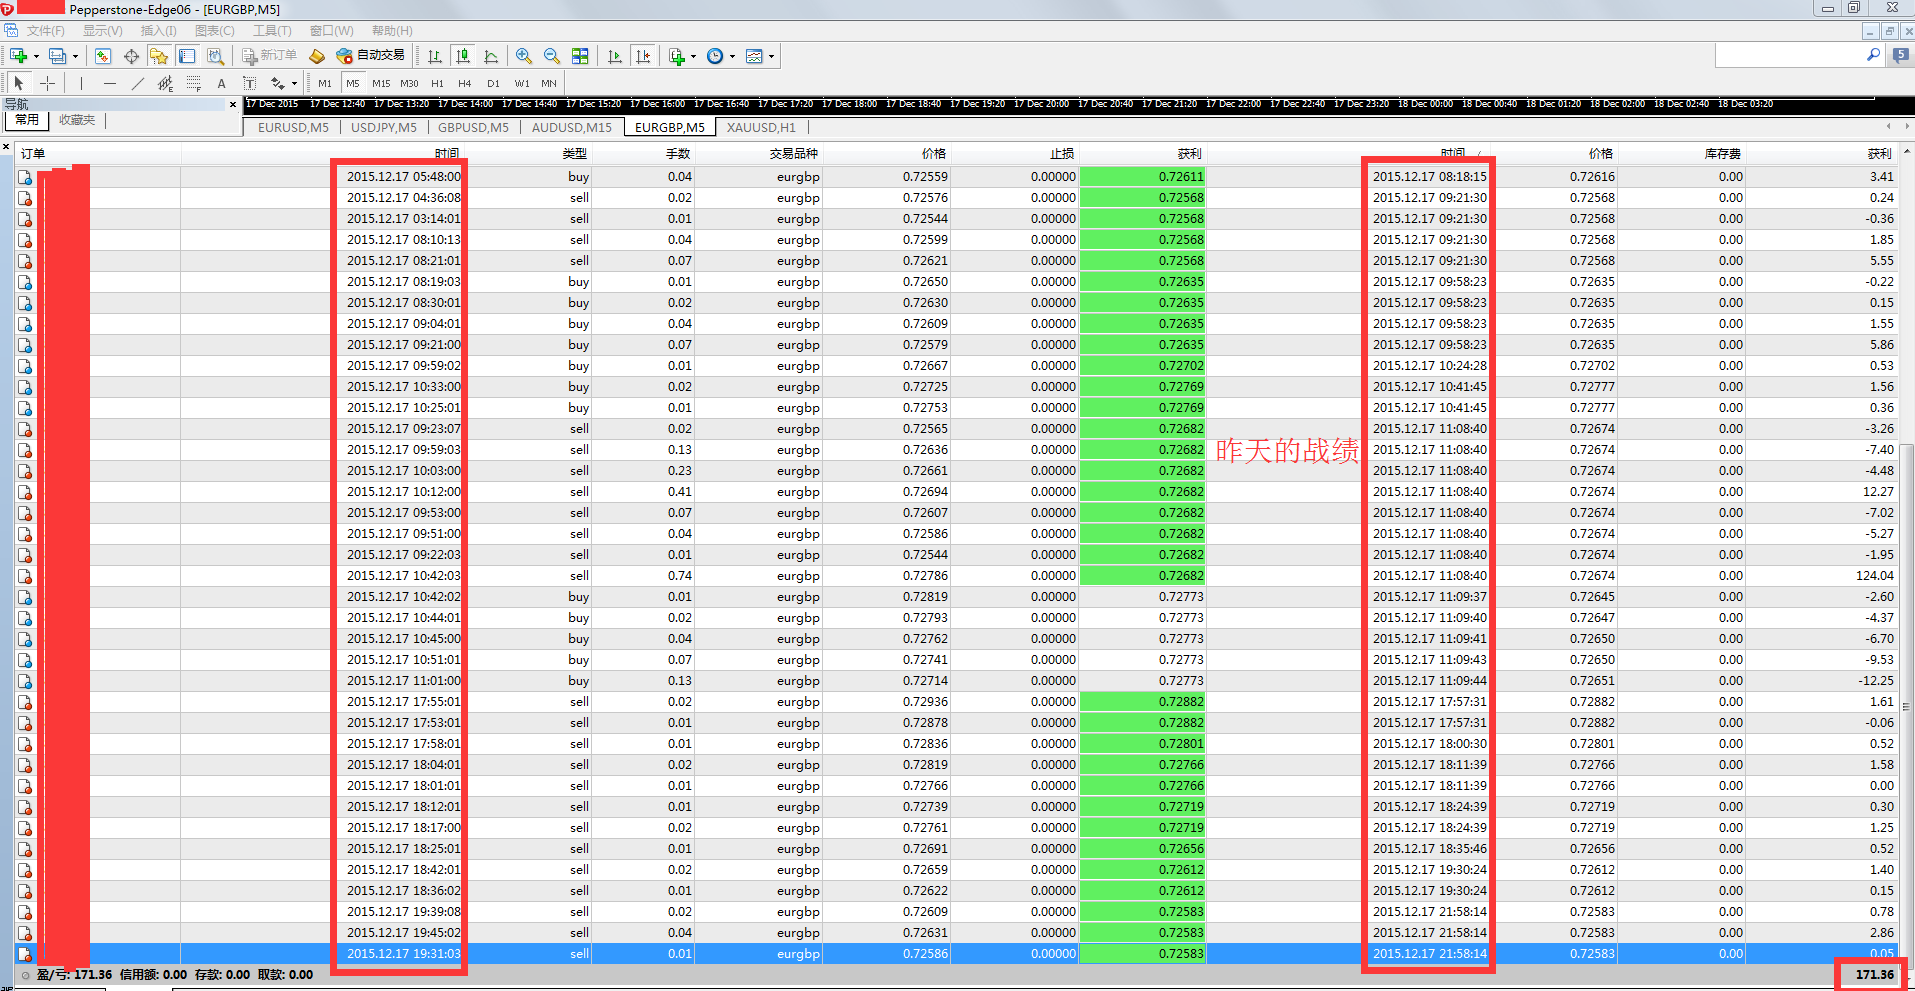Click the search magnifier icon

tap(1873, 56)
